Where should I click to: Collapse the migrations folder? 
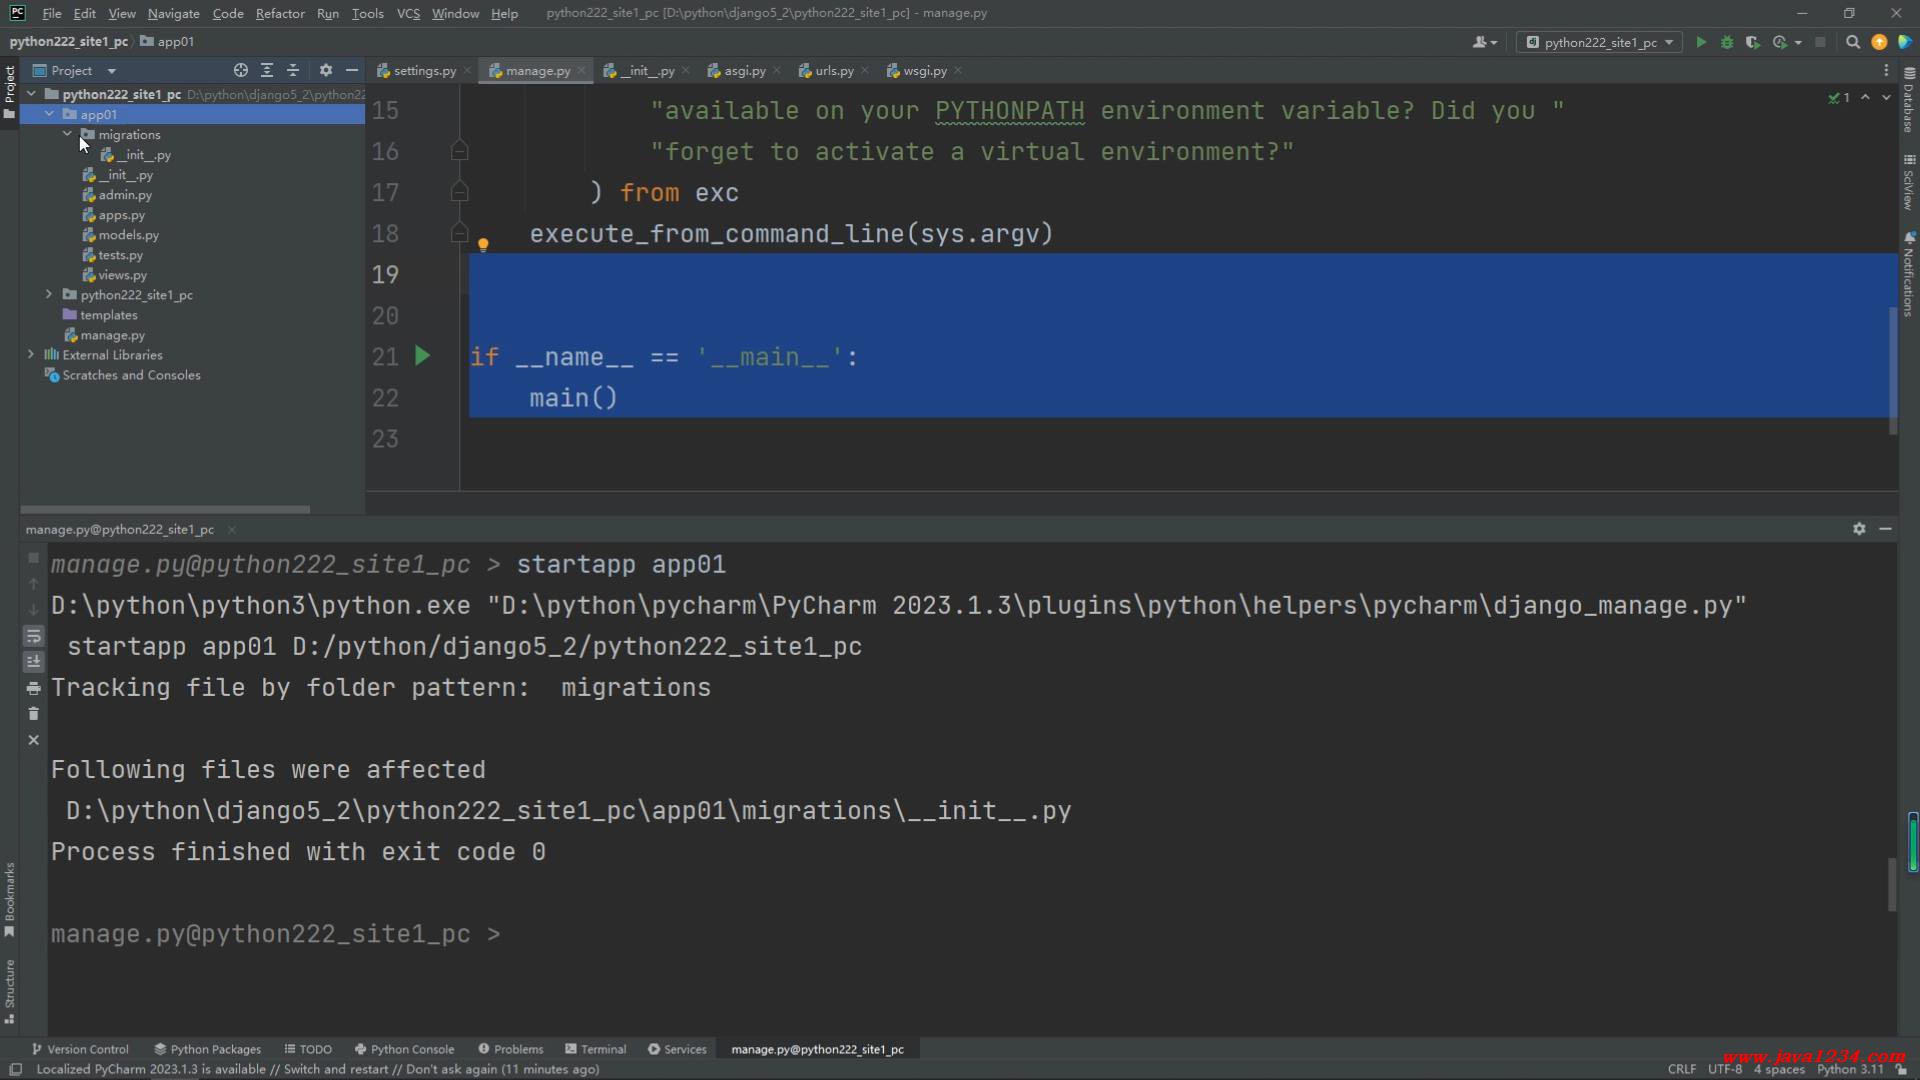point(67,134)
